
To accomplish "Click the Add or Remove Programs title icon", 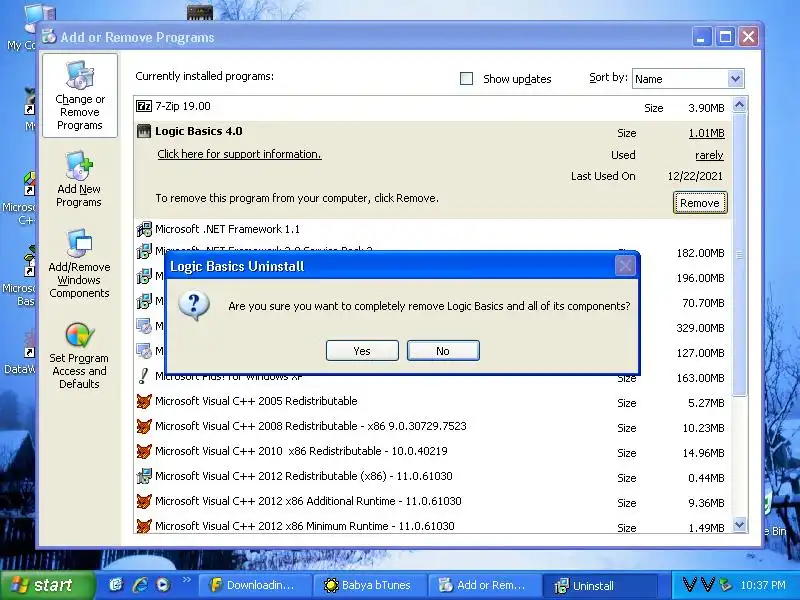I will tap(49, 37).
